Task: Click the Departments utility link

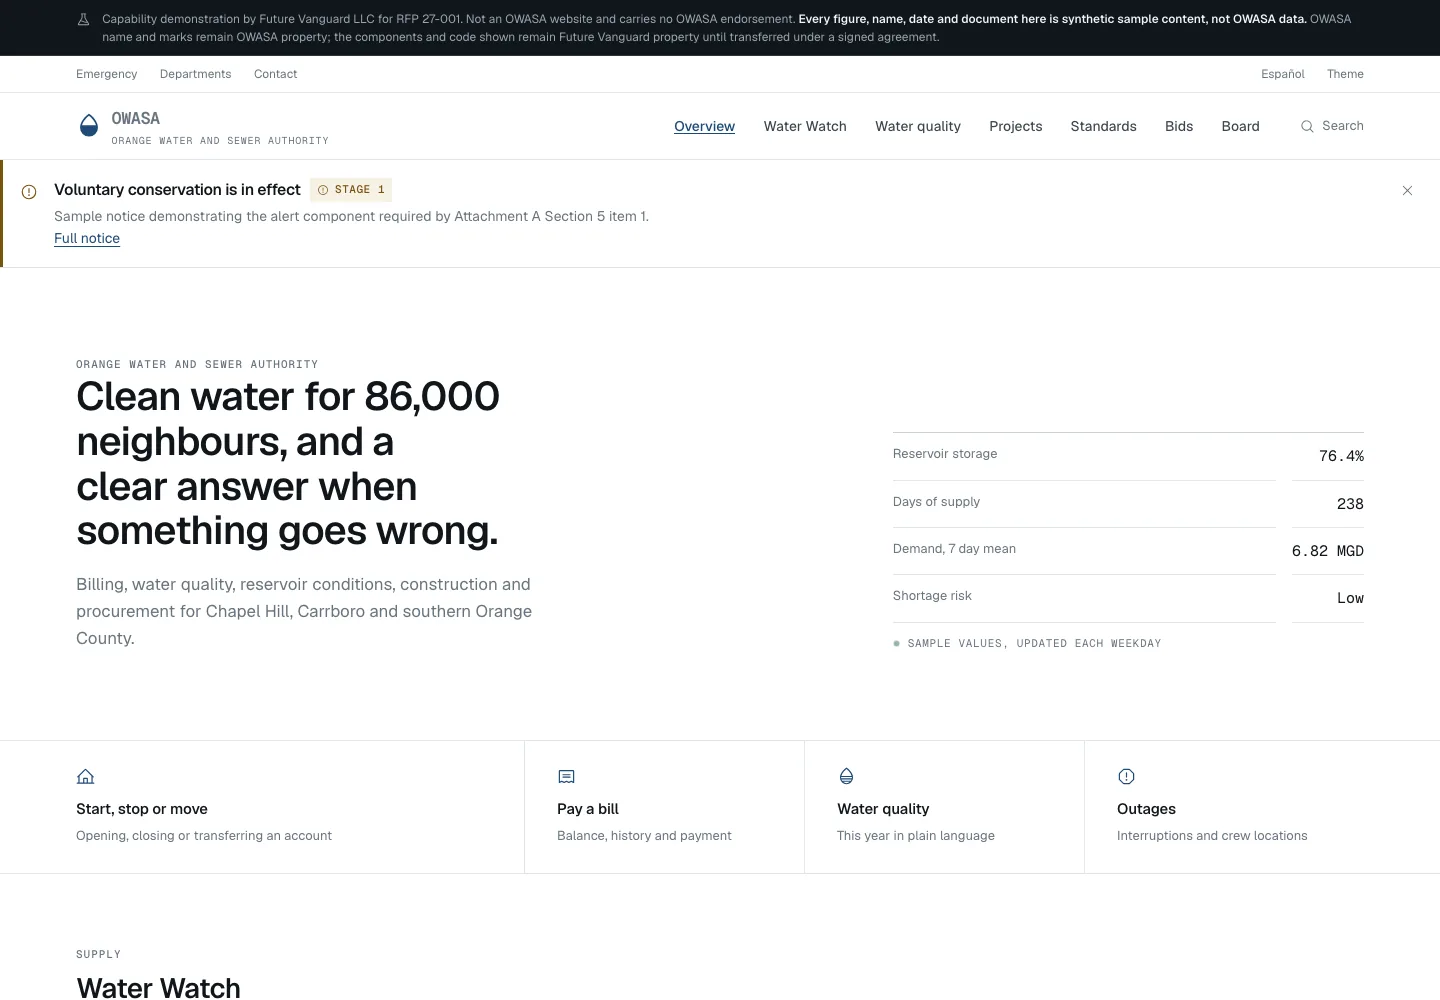Action: coord(195,74)
